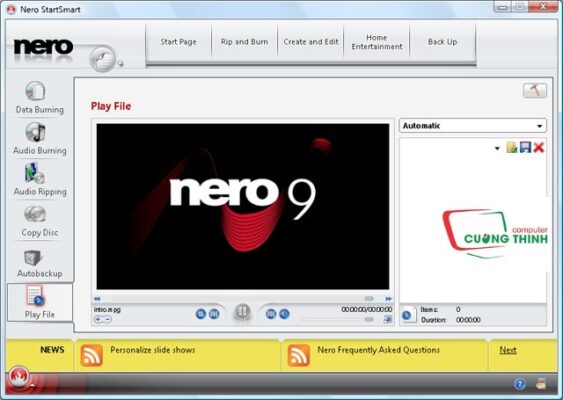563x400 pixels.
Task: Minimize the Nero StartSmart window
Action: tap(503, 6)
